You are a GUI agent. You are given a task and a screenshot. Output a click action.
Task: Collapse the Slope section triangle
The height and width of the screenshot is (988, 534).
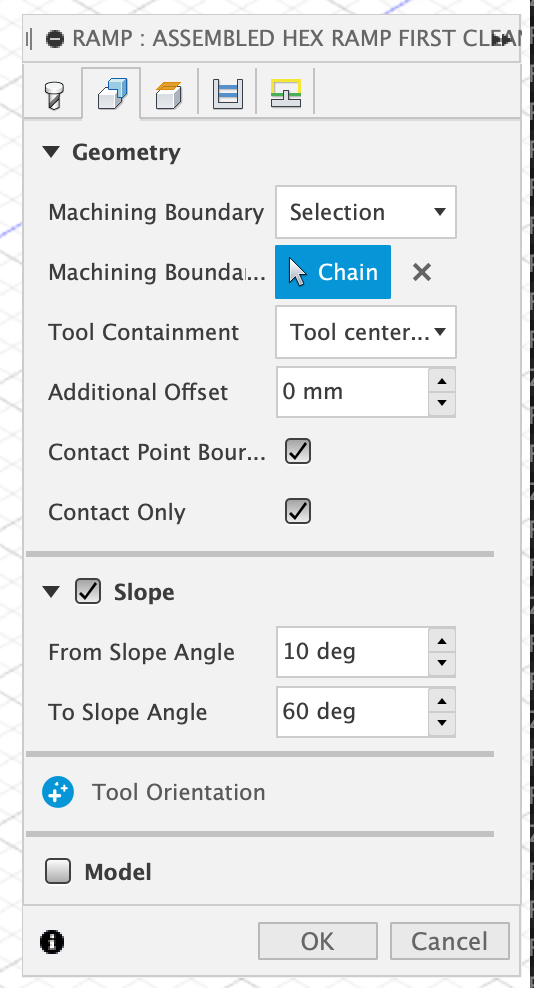click(x=51, y=592)
